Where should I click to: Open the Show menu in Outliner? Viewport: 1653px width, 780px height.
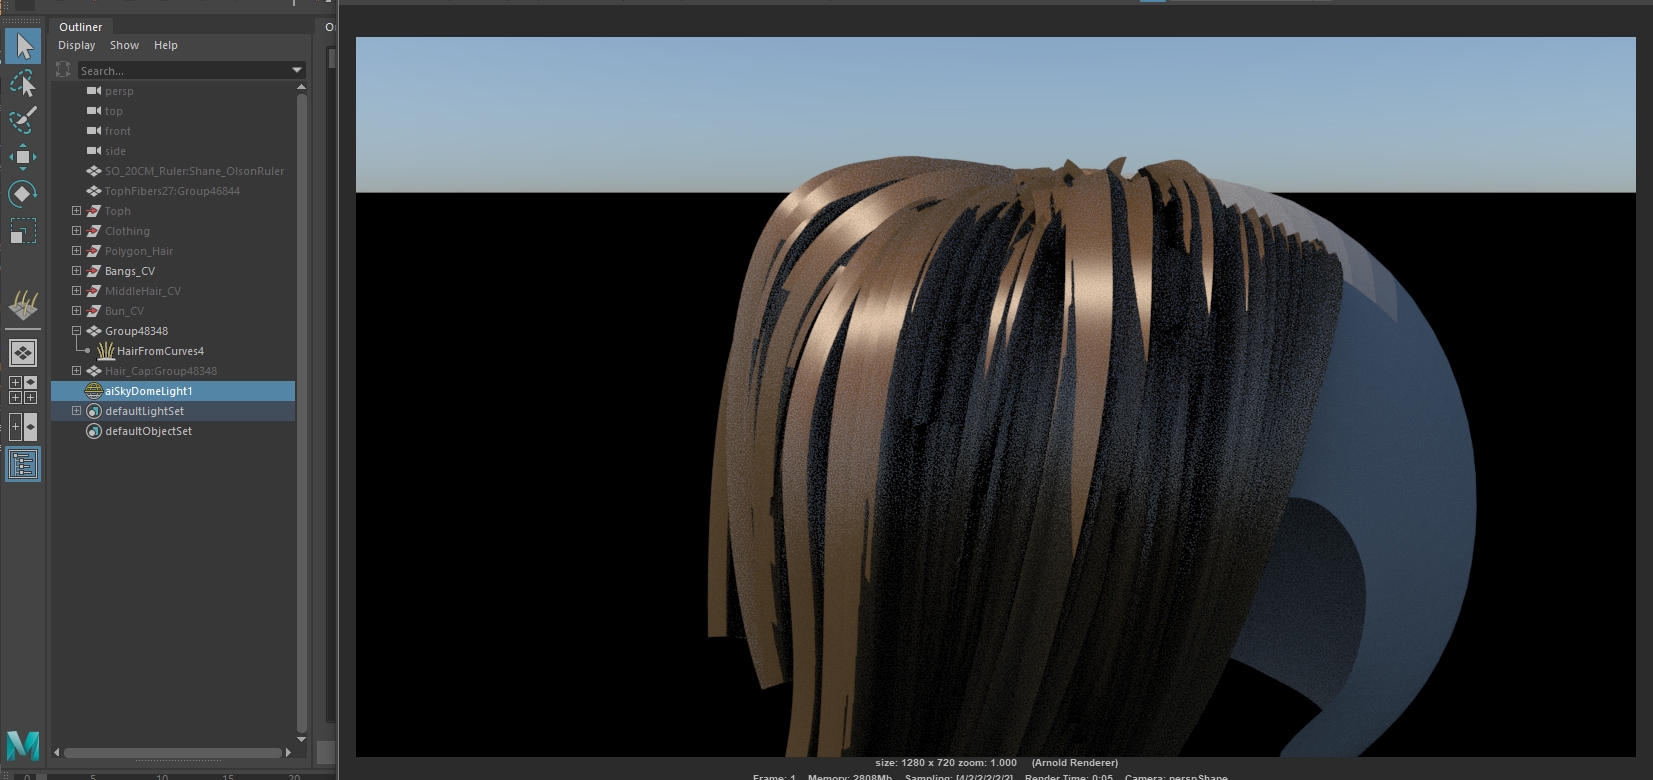[x=124, y=45]
